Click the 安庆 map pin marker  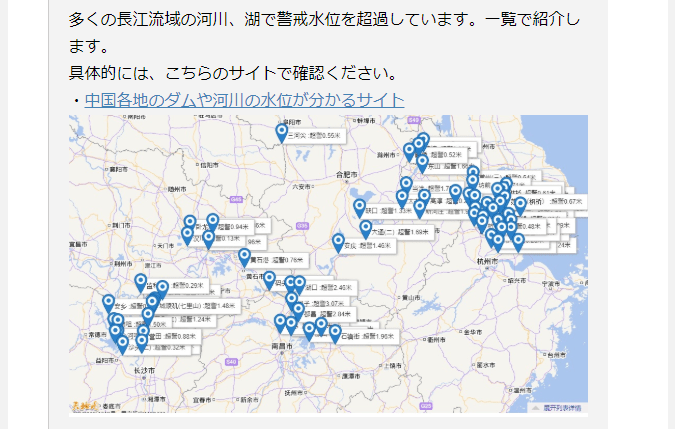point(338,242)
